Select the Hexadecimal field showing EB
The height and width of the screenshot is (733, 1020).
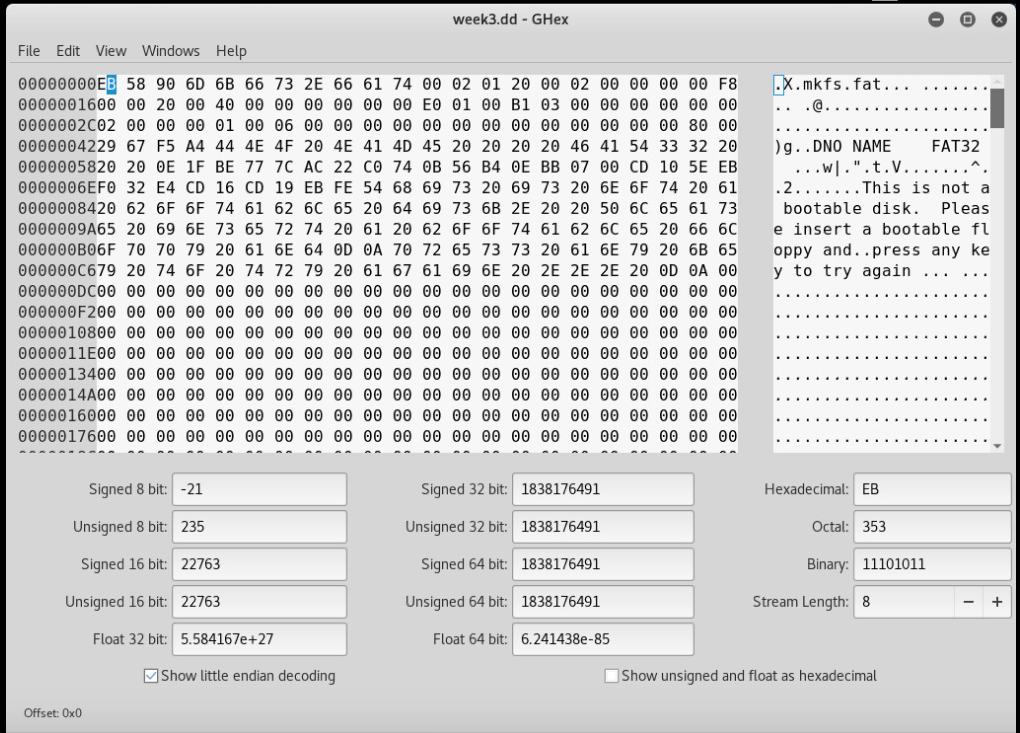(x=931, y=489)
